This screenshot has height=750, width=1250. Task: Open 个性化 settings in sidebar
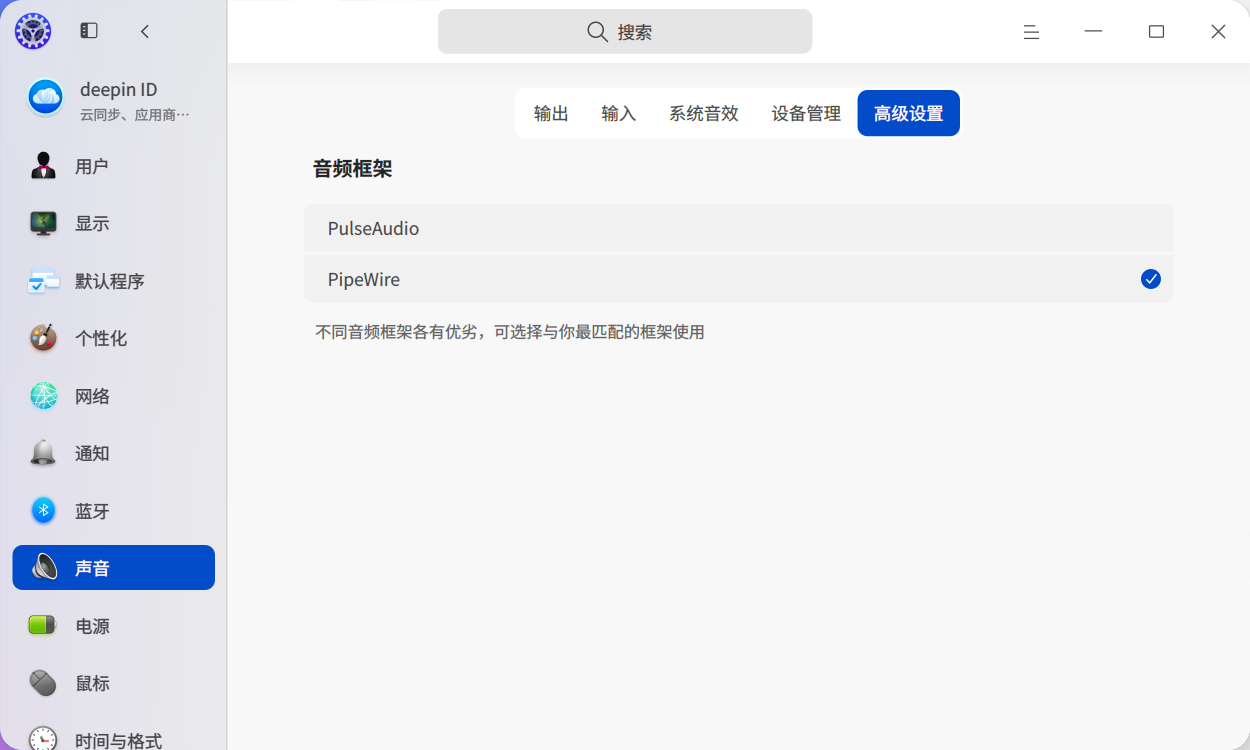(114, 338)
